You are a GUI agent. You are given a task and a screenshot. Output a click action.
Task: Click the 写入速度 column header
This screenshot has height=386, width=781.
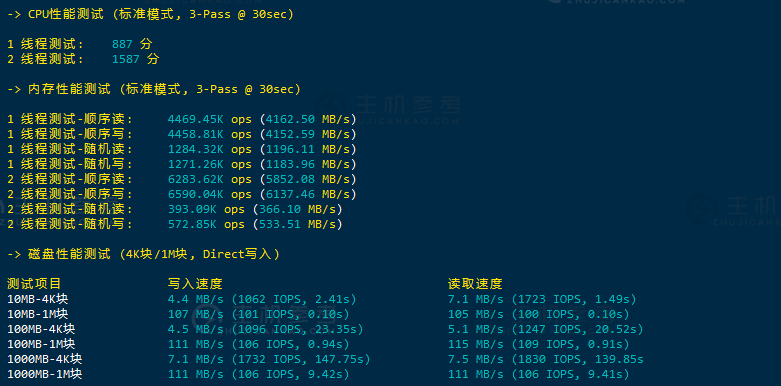point(195,284)
